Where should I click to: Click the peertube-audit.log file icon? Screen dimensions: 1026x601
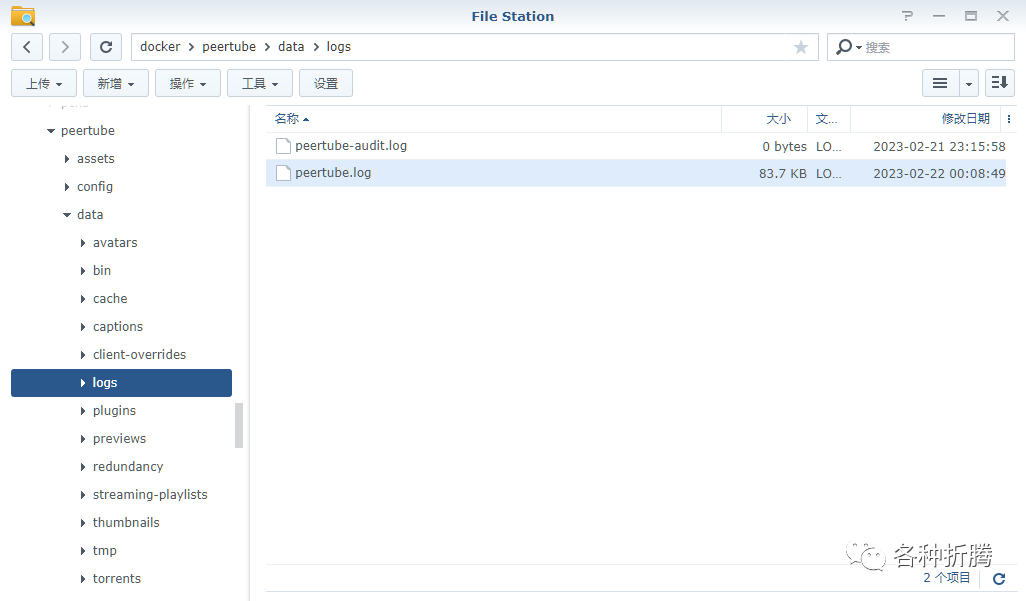coord(283,146)
